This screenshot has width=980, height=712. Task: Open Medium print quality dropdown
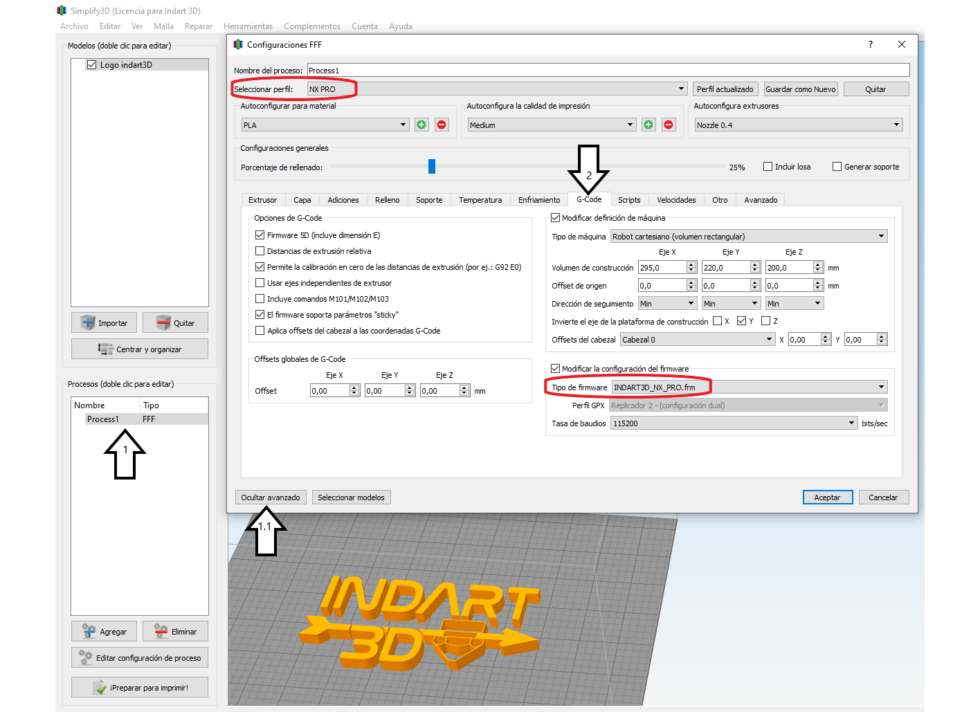(x=552, y=125)
